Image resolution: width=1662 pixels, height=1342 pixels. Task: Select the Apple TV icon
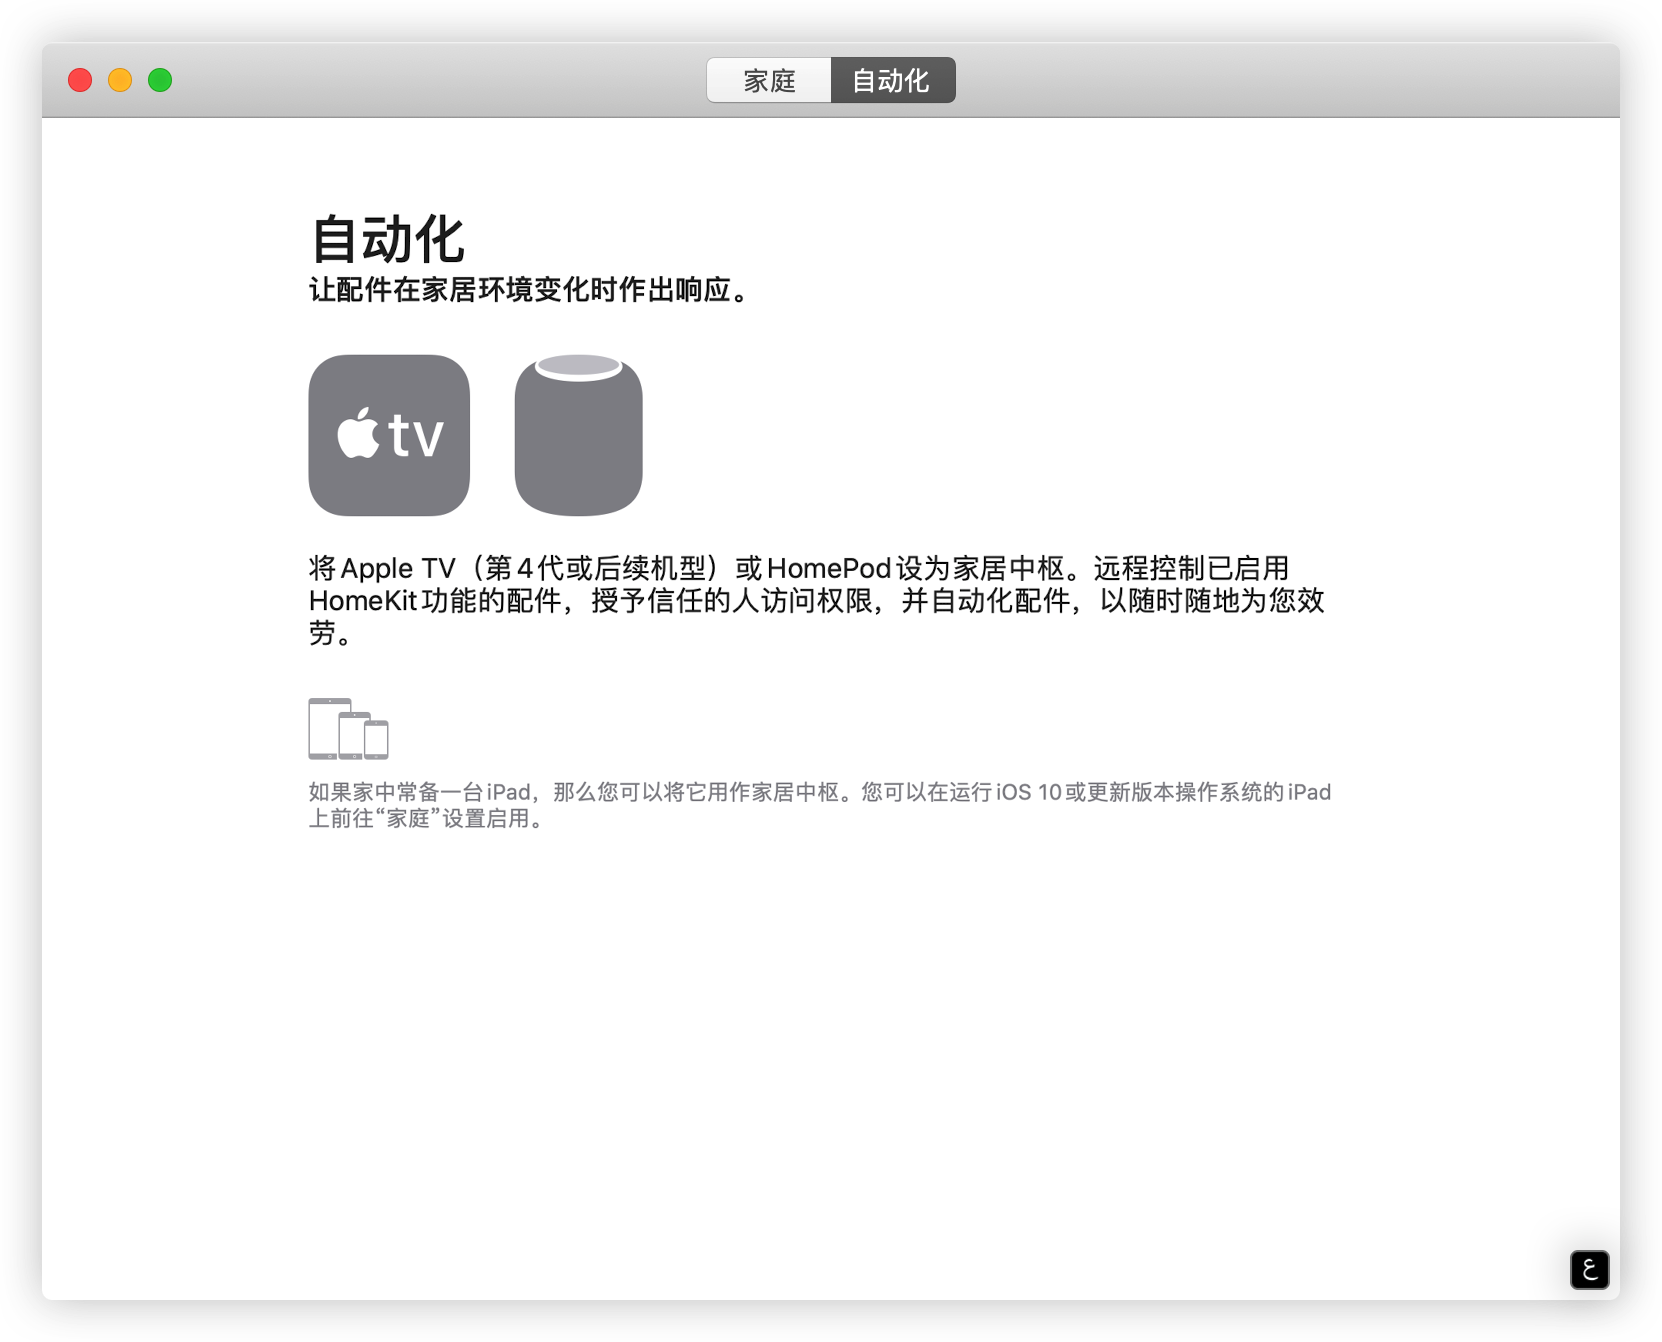[x=389, y=435]
